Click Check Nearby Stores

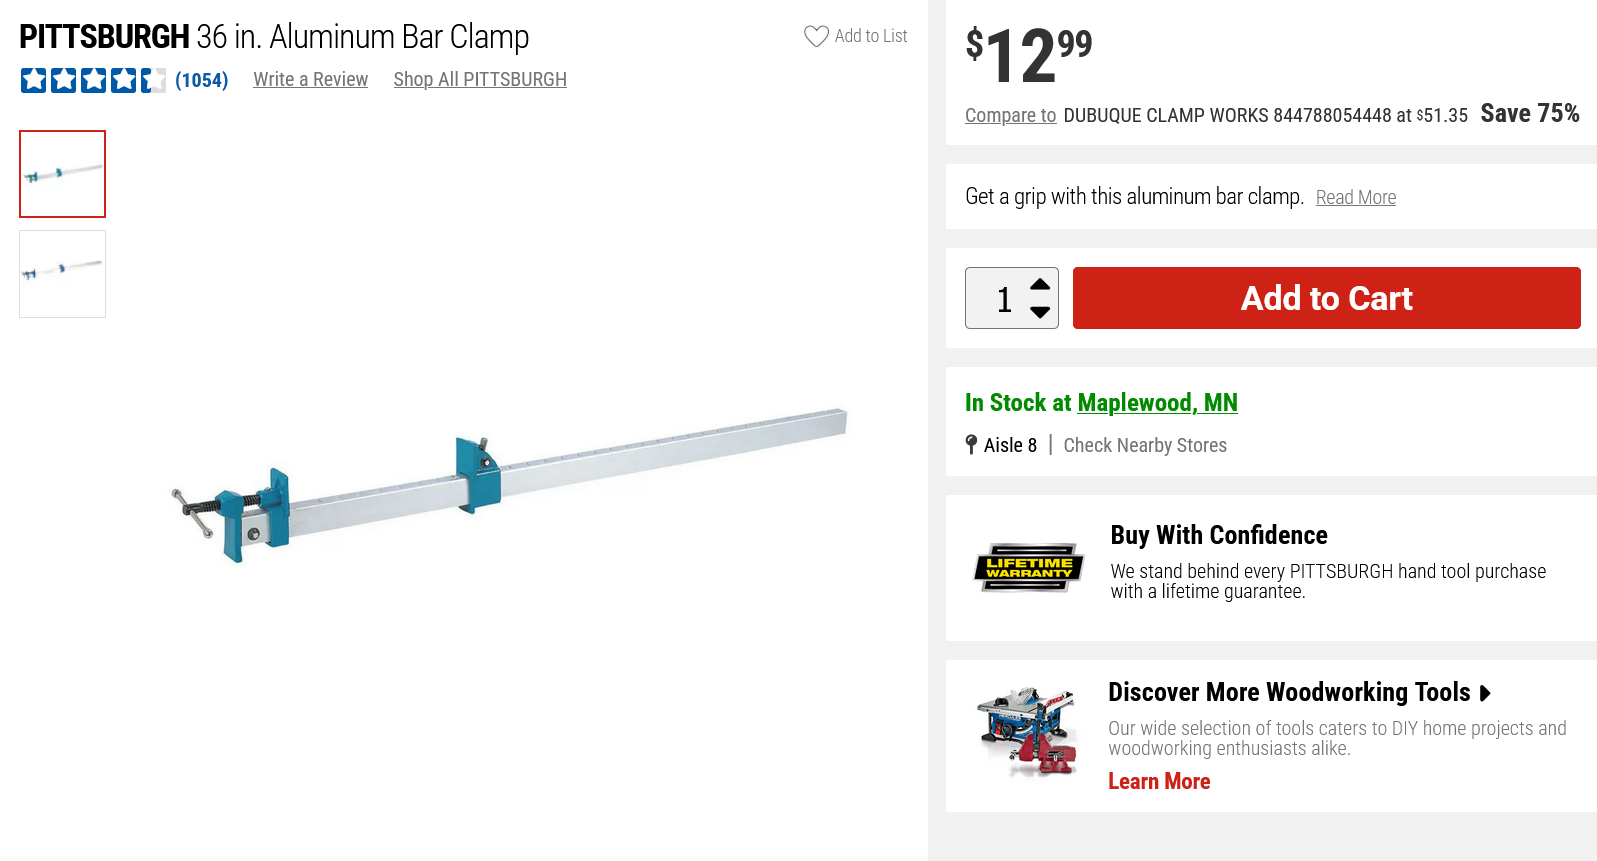click(x=1145, y=446)
